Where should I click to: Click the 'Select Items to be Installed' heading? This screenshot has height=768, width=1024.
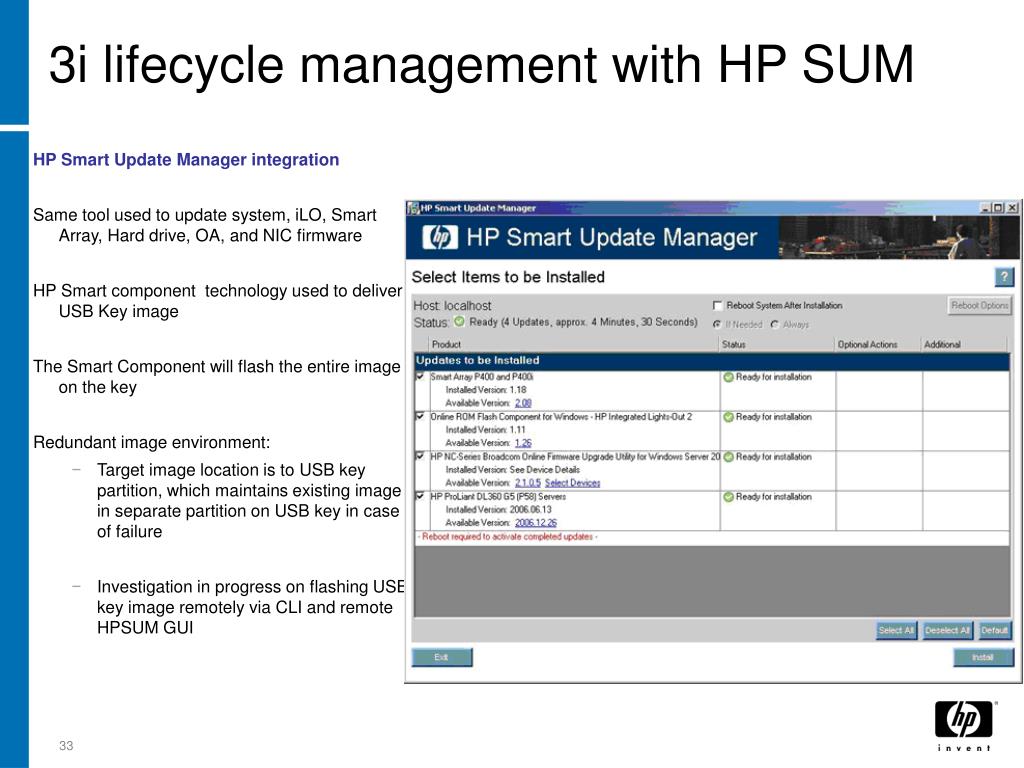click(508, 278)
